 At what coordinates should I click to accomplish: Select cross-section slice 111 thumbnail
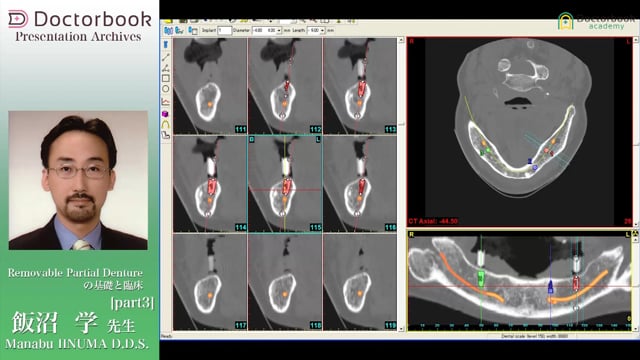coord(210,86)
